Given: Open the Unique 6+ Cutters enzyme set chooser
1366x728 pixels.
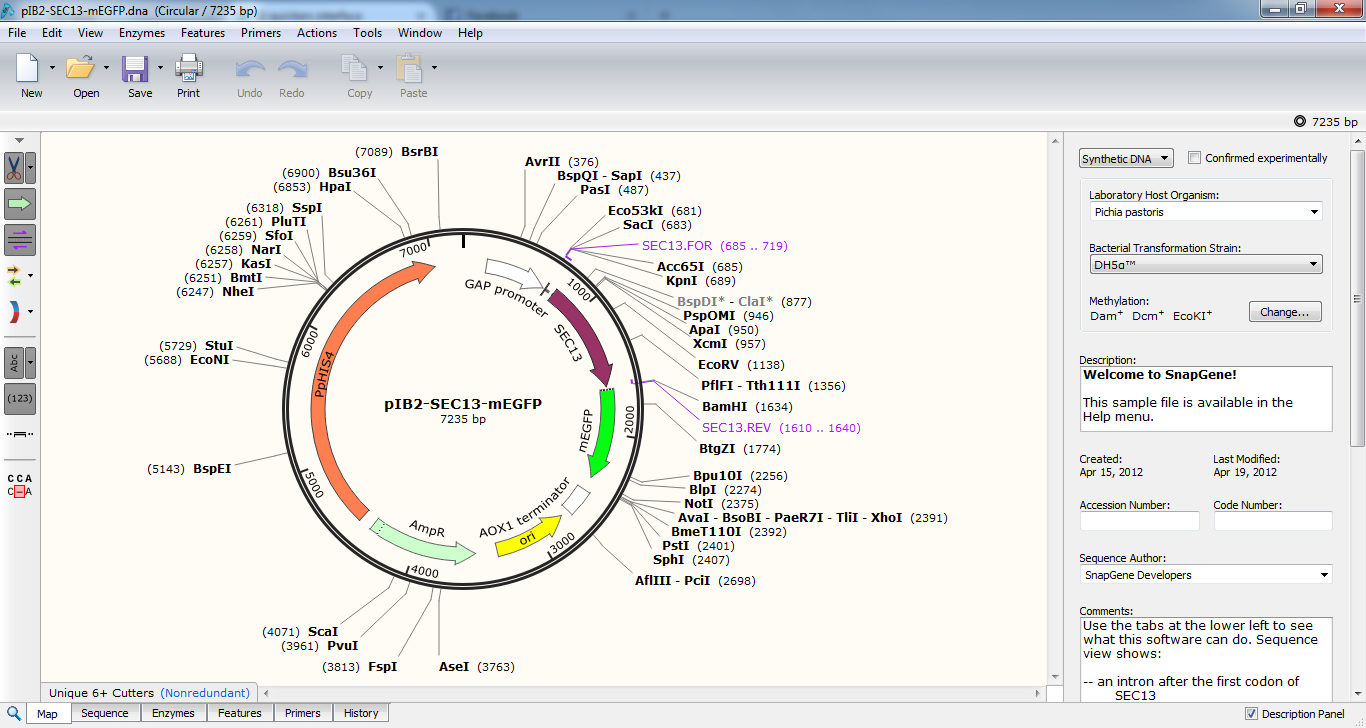Looking at the screenshot, I should tap(149, 692).
